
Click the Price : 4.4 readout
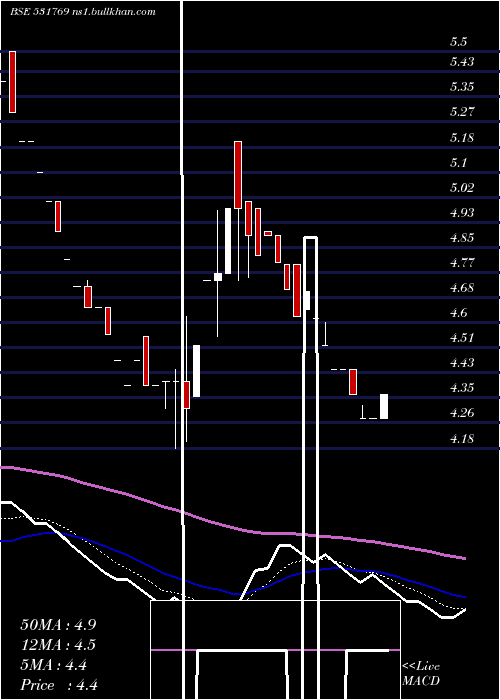pyautogui.click(x=59, y=685)
